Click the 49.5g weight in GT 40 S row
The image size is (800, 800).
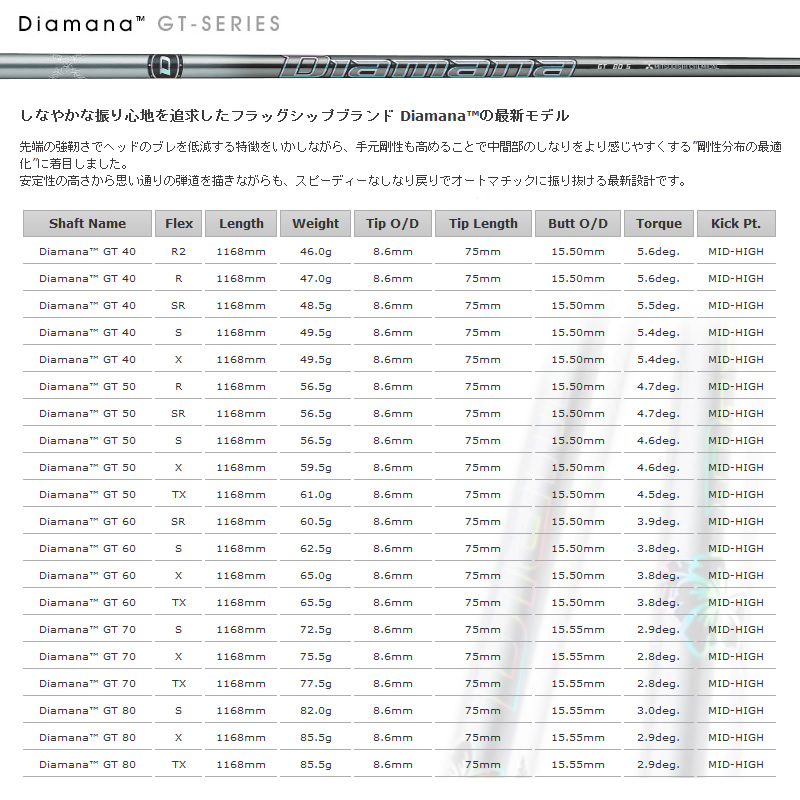coord(316,333)
